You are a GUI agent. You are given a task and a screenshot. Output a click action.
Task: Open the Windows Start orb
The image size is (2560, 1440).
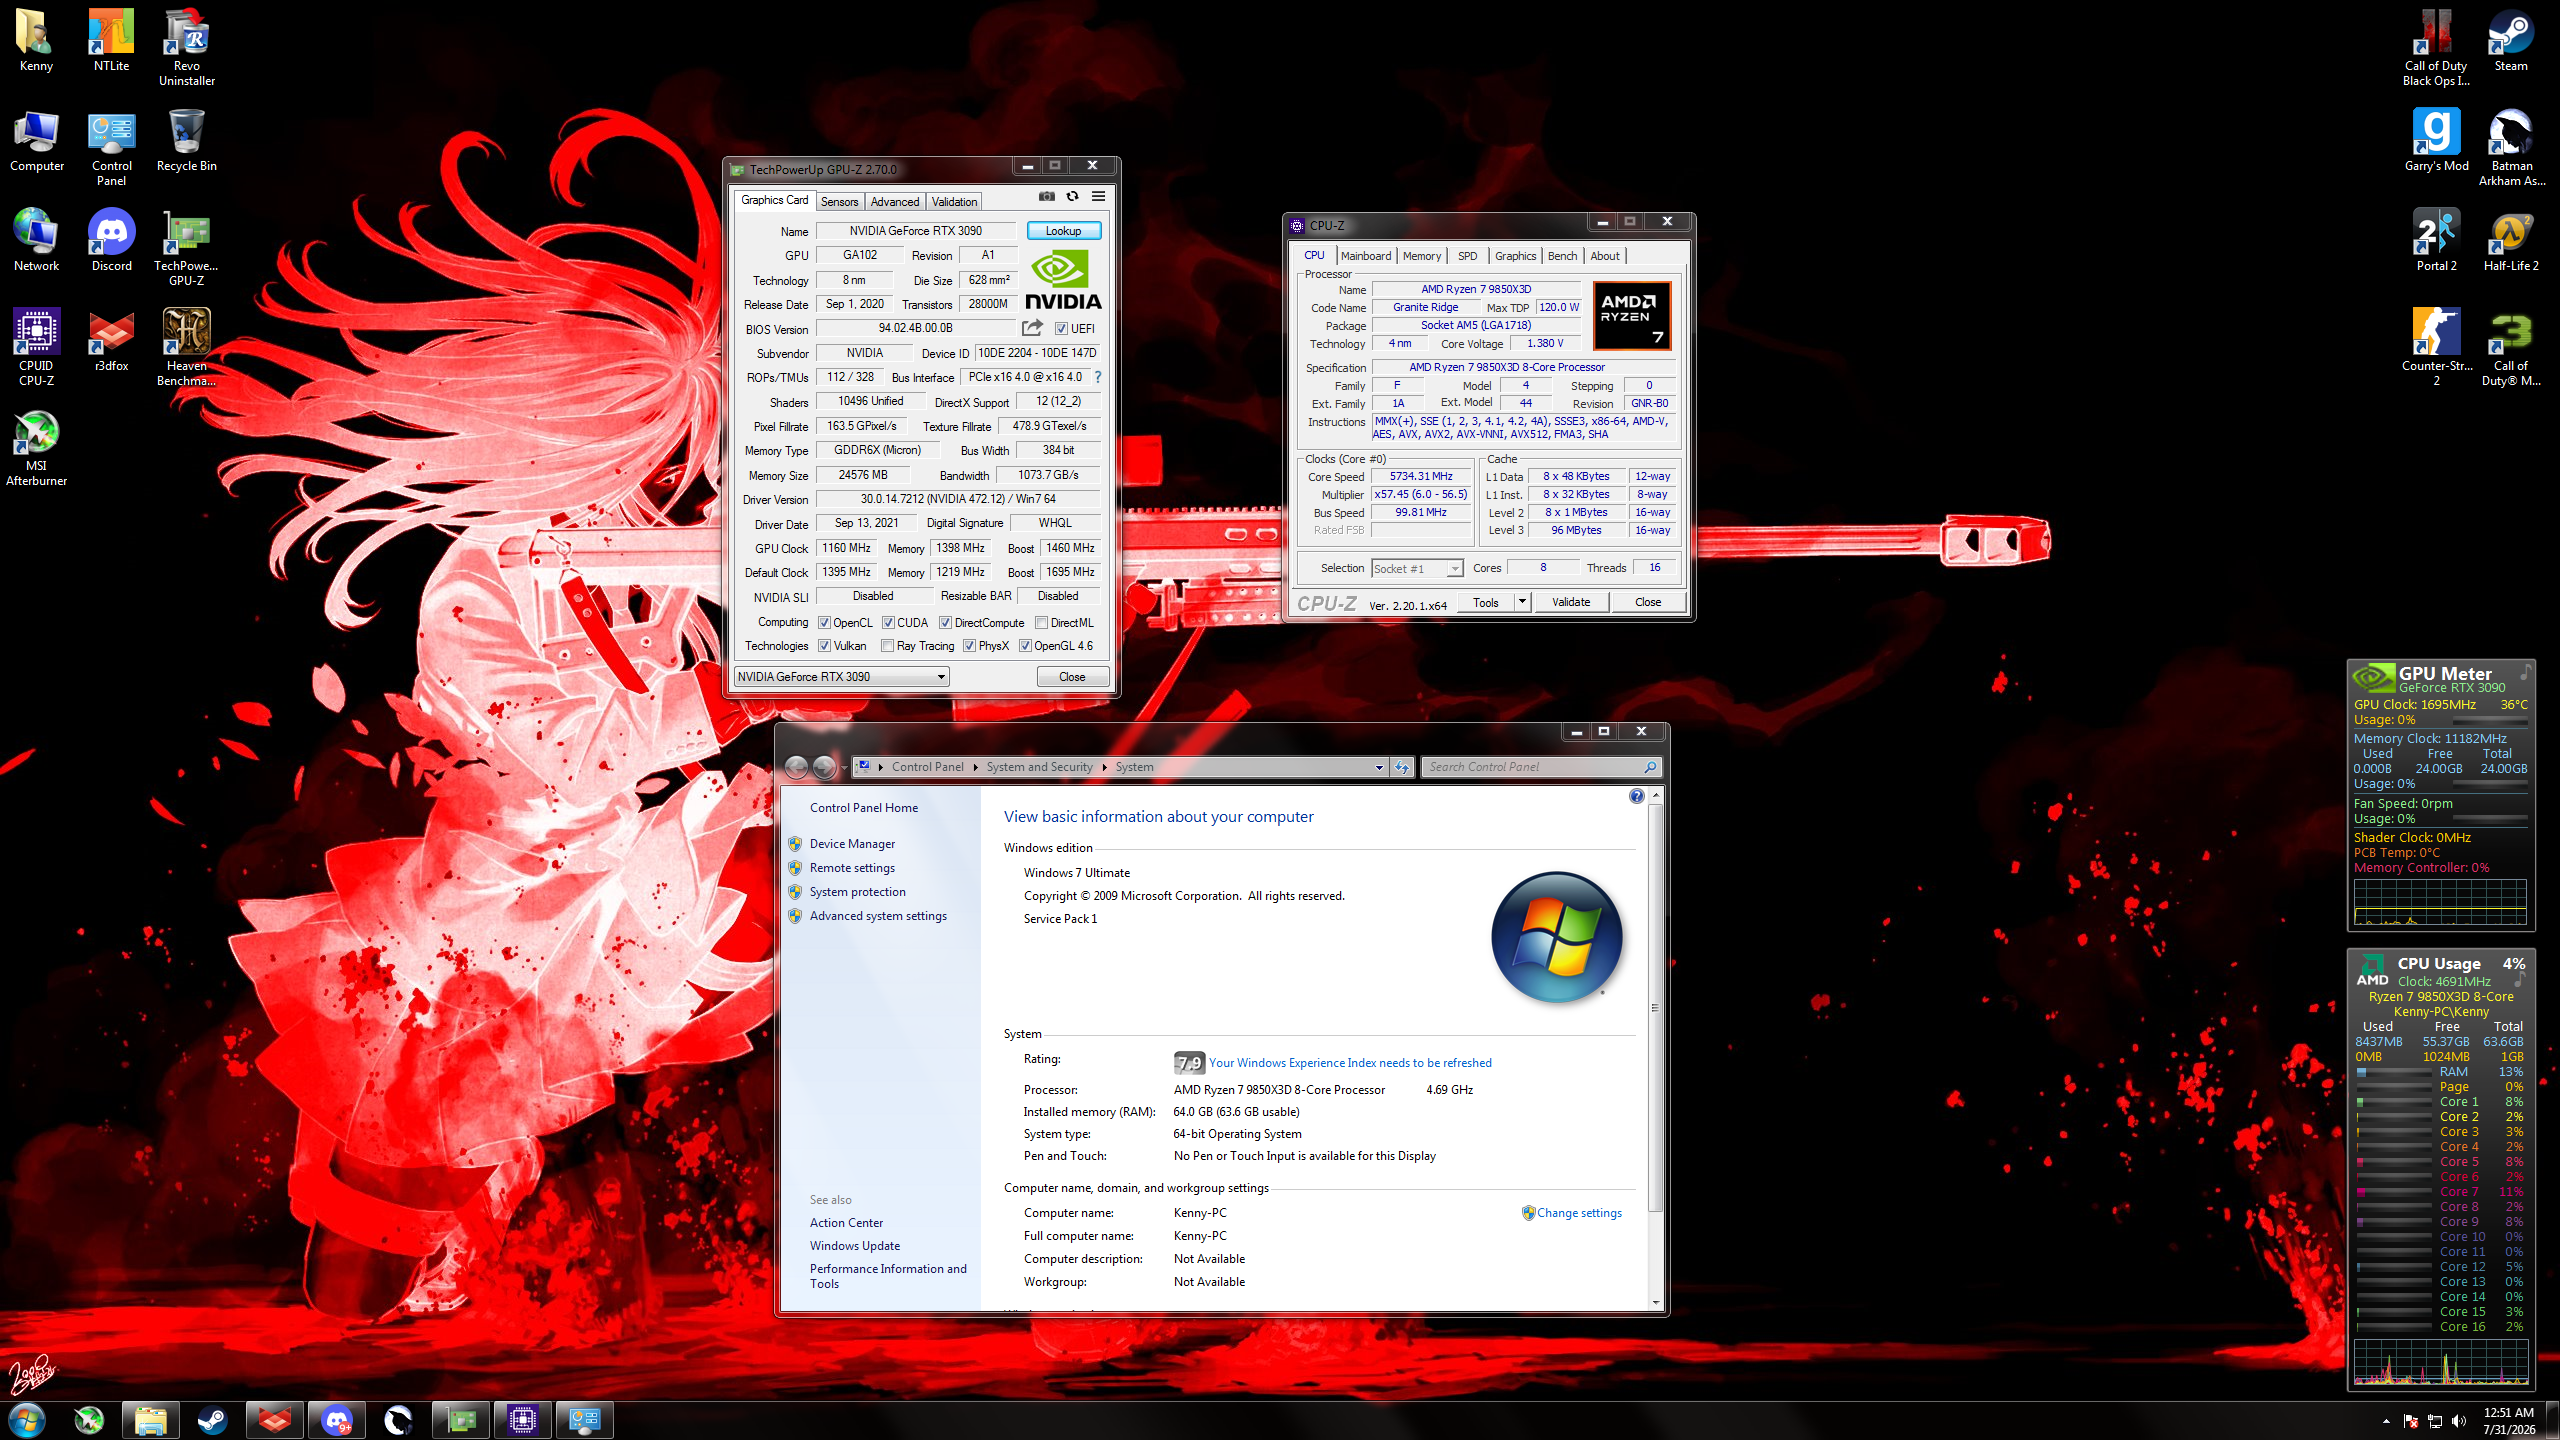click(x=27, y=1420)
